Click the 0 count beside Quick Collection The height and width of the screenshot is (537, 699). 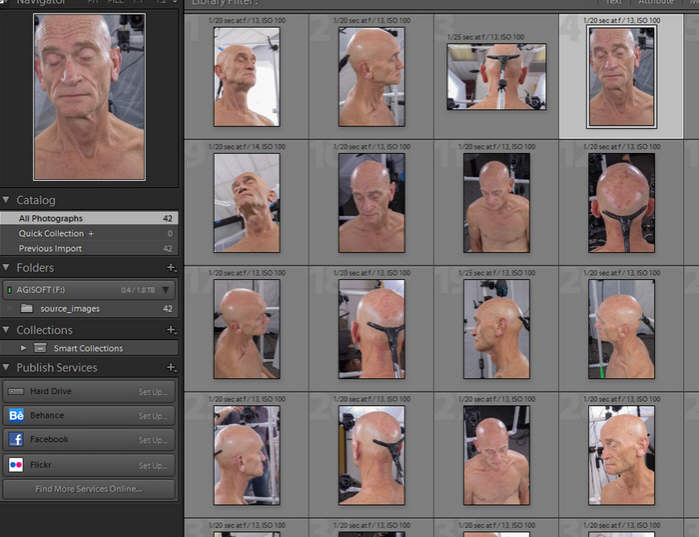(x=170, y=234)
